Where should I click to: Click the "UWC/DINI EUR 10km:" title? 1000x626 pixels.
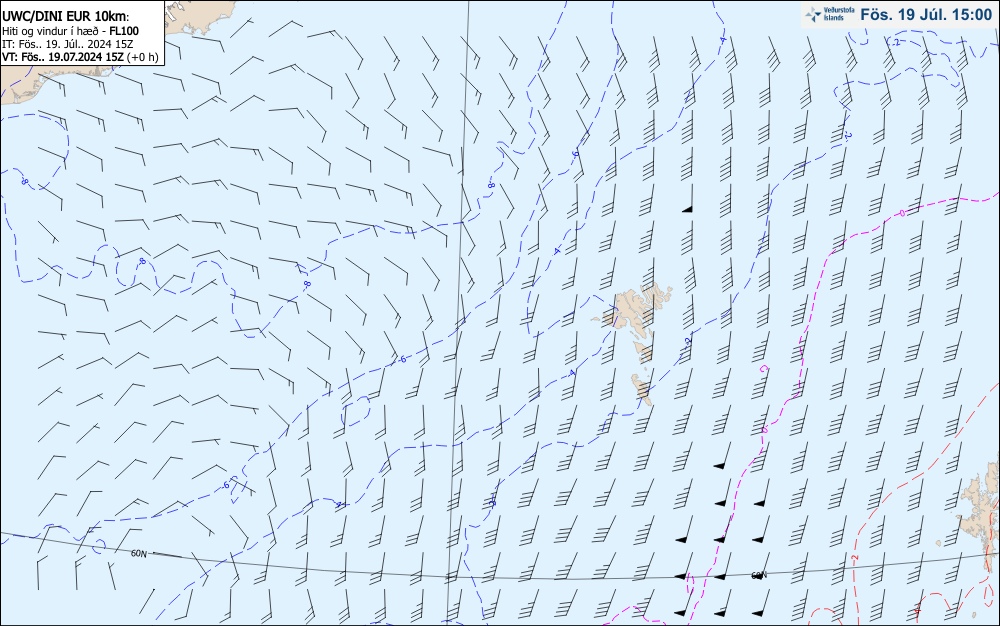66,17
